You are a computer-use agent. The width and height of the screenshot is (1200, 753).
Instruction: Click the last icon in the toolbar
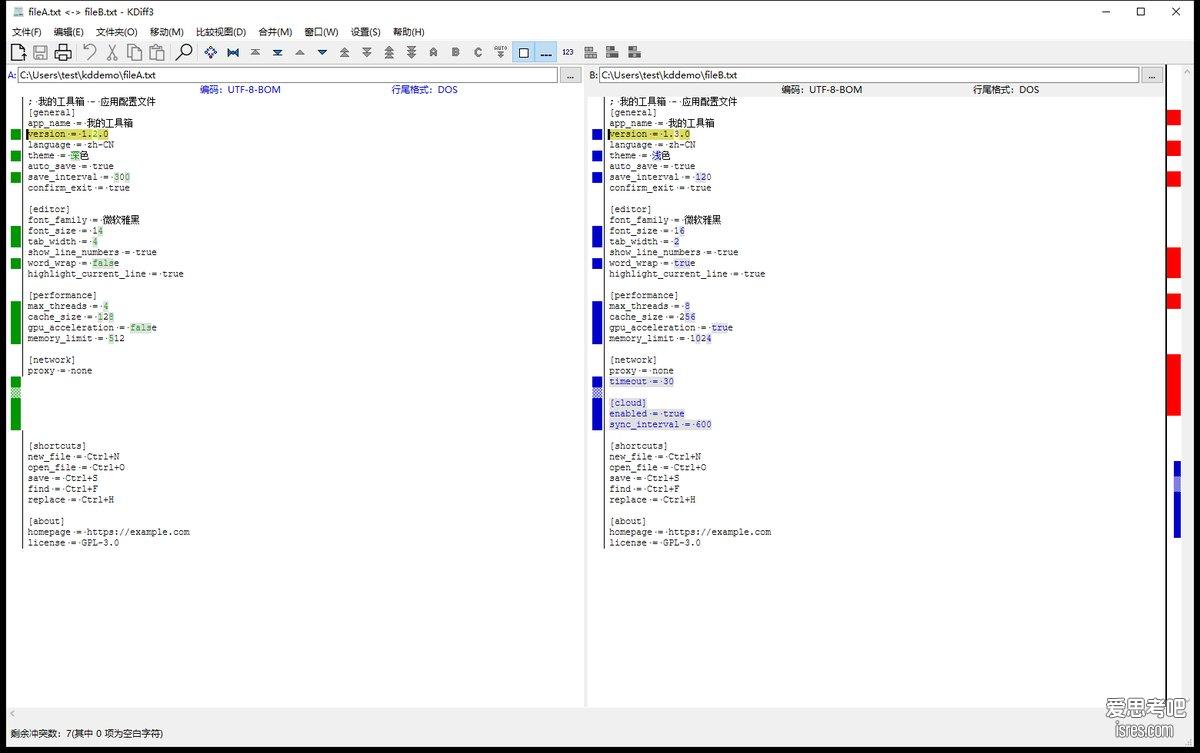tap(634, 52)
